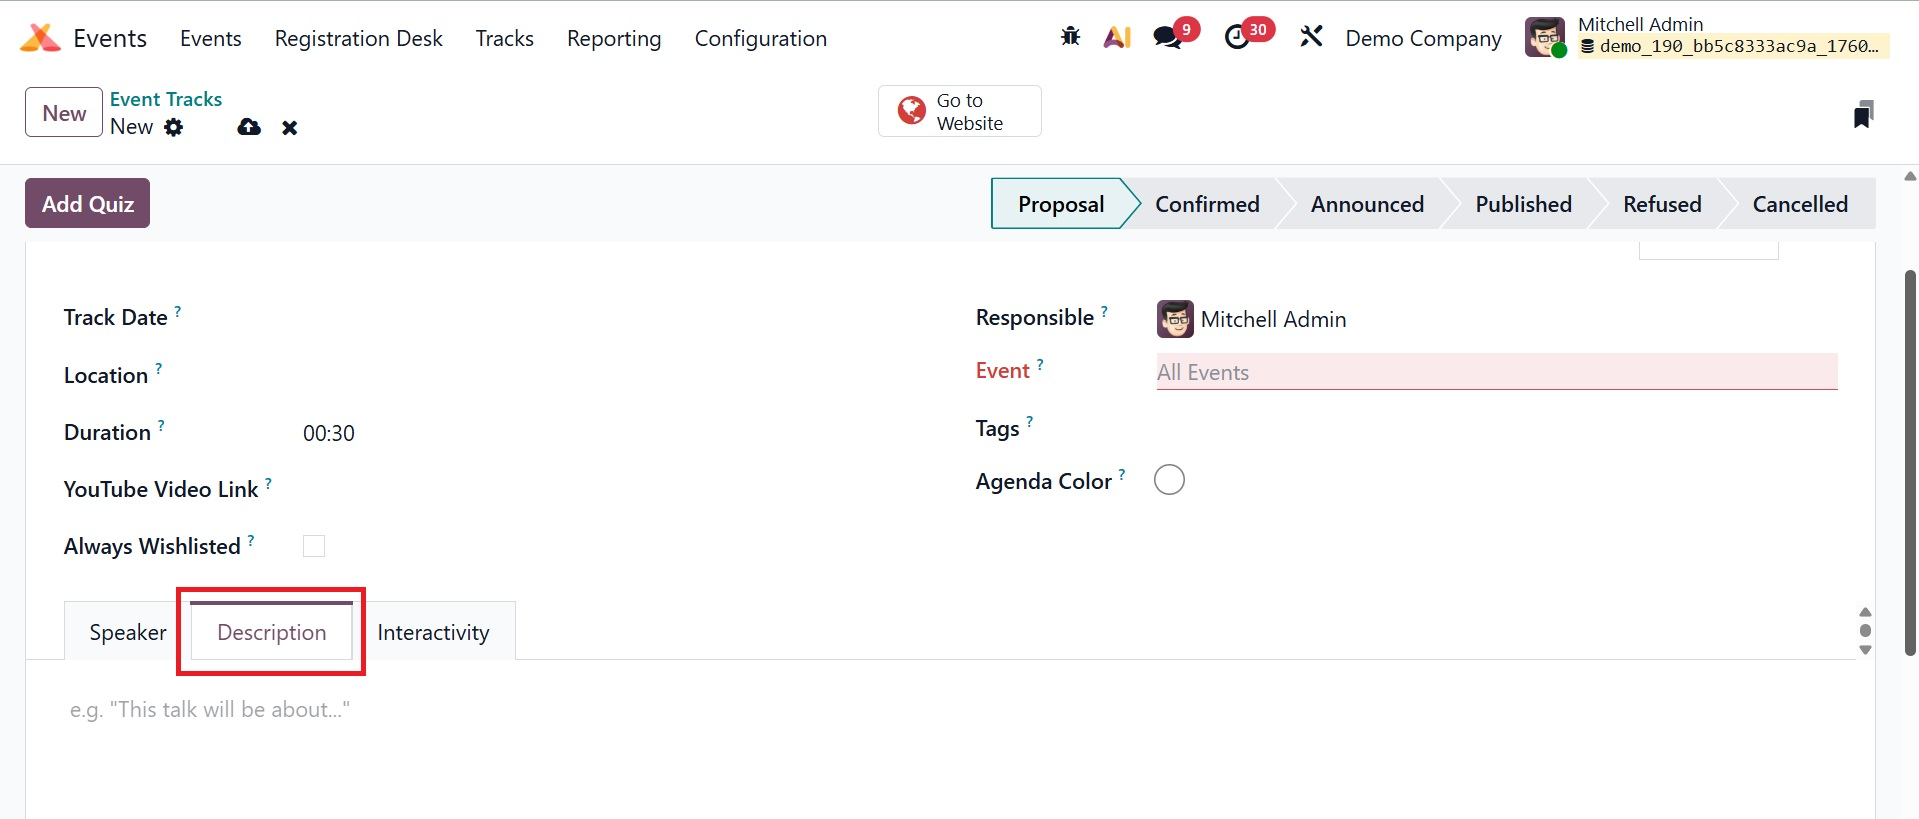Open the chat messages icon

[1167, 37]
